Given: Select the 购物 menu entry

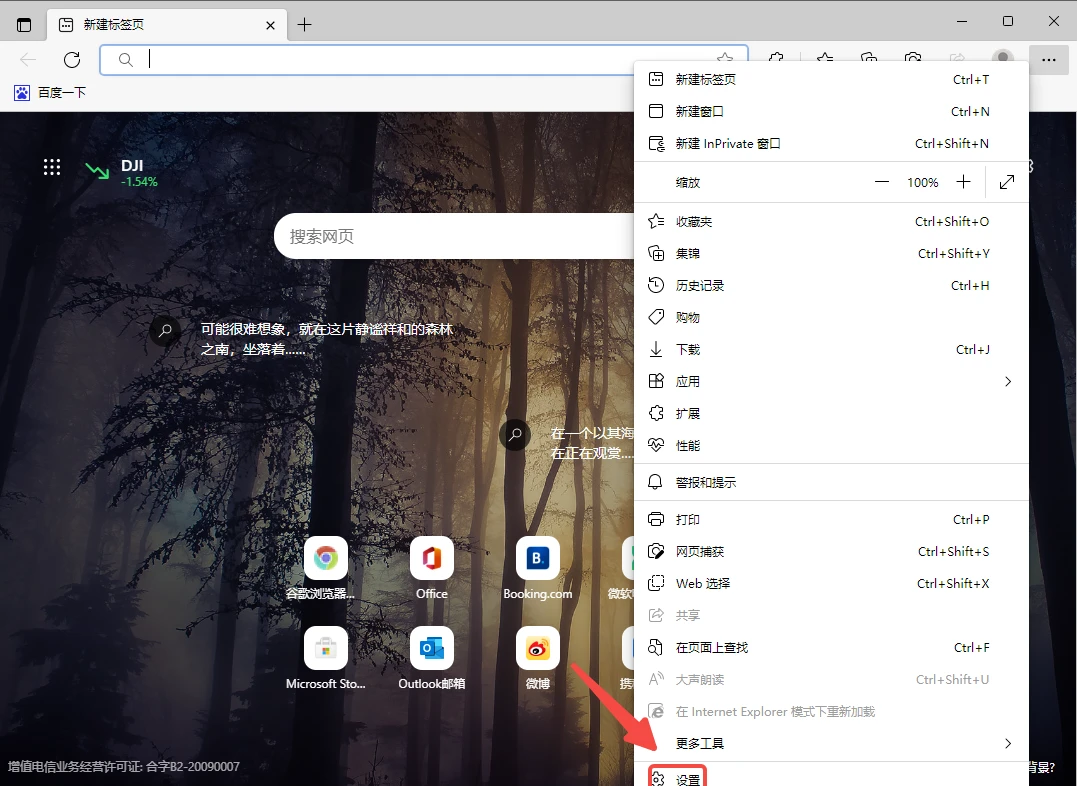Looking at the screenshot, I should point(831,317).
